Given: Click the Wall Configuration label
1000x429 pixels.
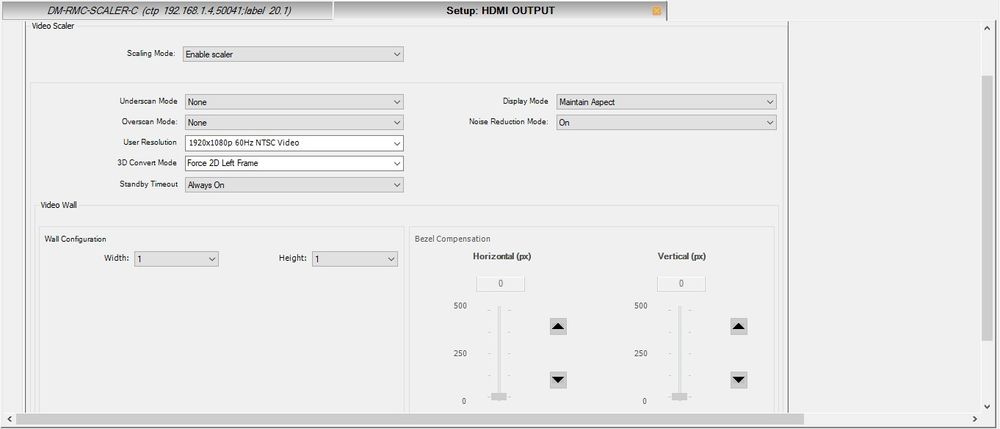Looking at the screenshot, I should pos(75,239).
